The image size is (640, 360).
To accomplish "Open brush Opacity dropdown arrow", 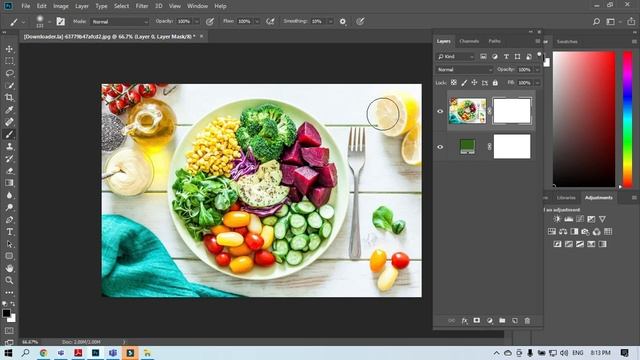I will coord(196,22).
